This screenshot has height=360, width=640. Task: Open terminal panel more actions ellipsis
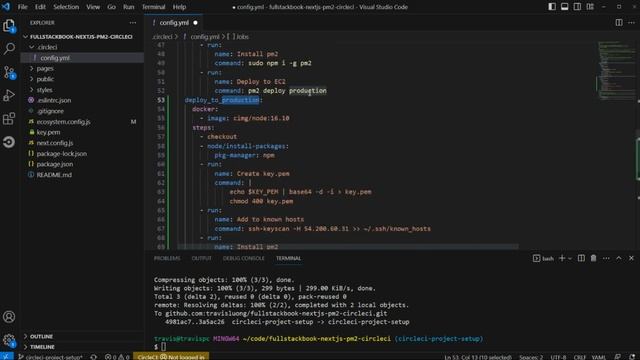coord(606,258)
